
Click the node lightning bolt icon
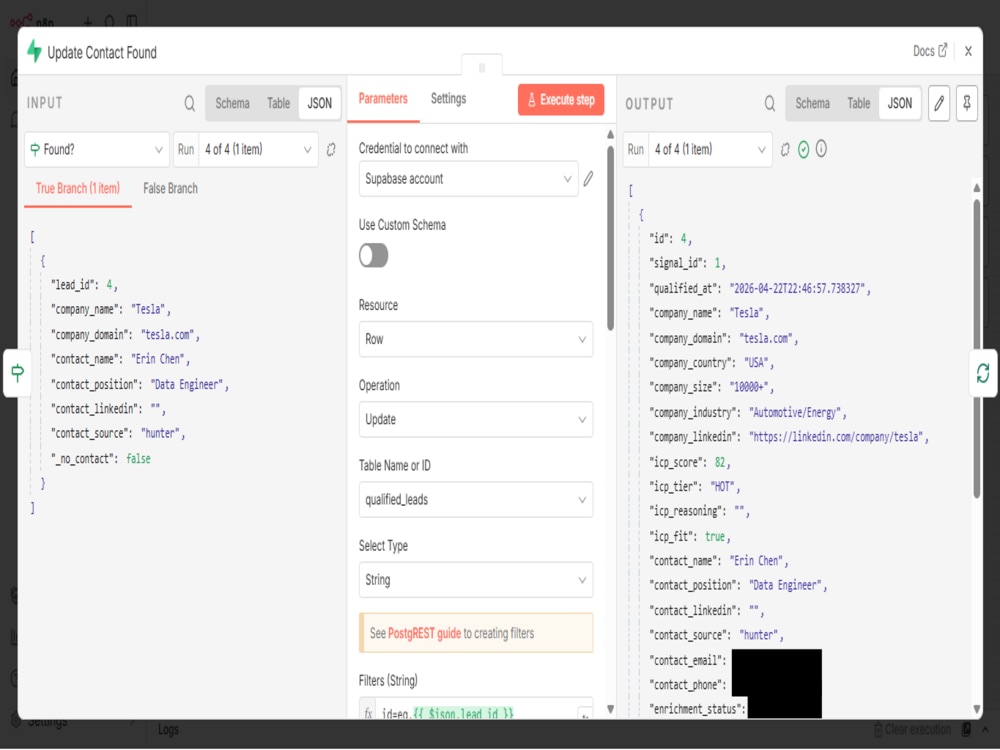(x=34, y=52)
